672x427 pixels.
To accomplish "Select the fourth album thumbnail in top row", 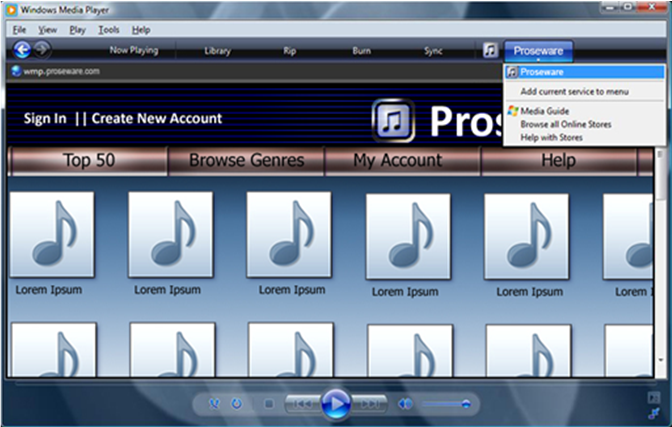I will click(x=408, y=236).
